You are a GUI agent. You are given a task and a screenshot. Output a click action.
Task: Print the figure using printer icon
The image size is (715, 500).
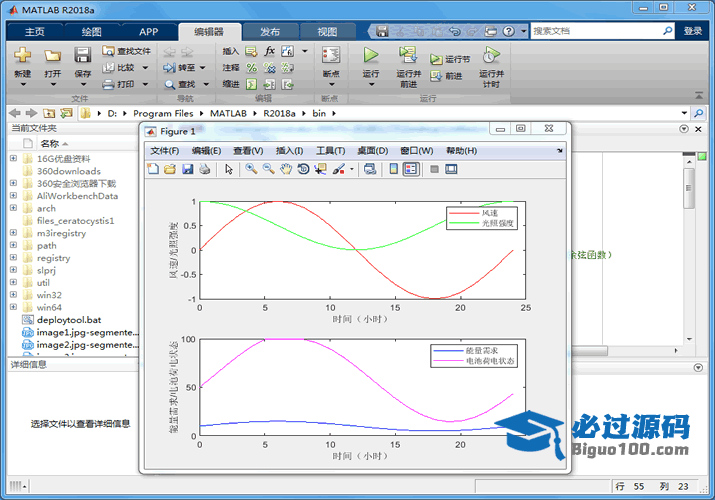pyautogui.click(x=205, y=169)
